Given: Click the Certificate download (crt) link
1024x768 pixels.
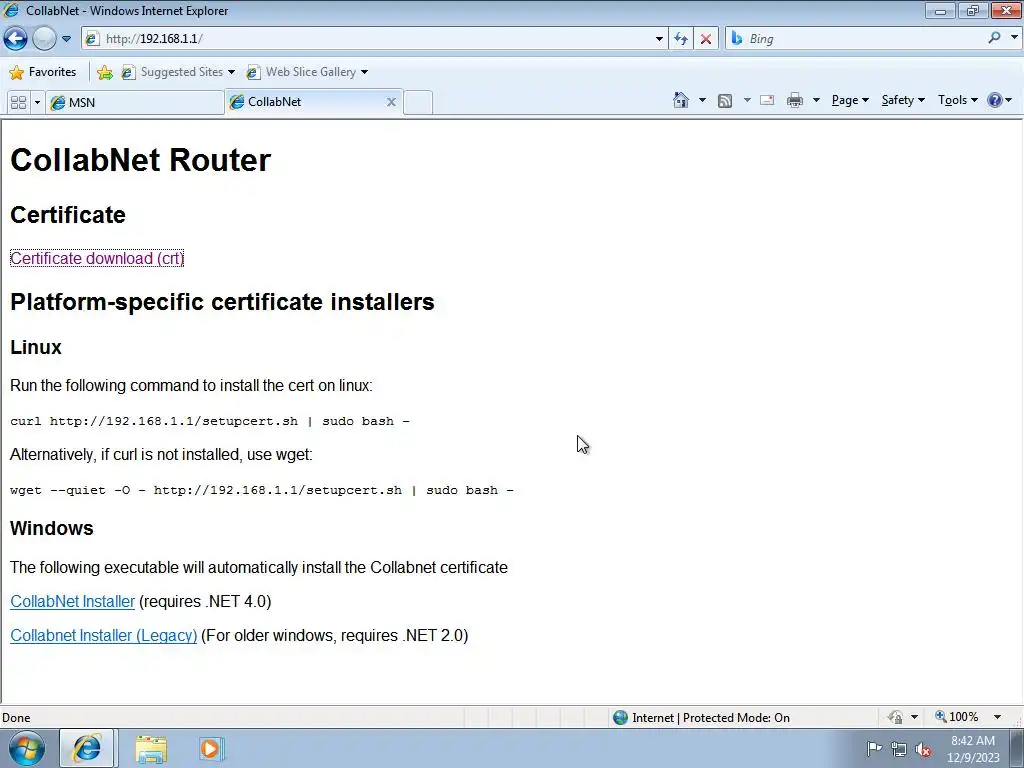Looking at the screenshot, I should (x=97, y=258).
